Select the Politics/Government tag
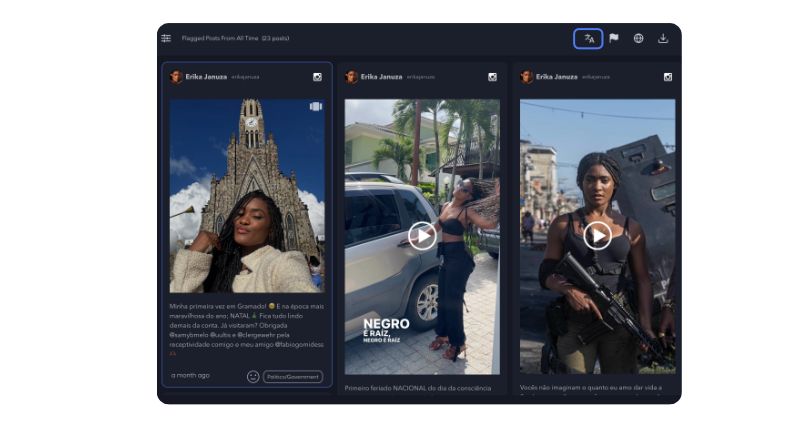 point(293,377)
